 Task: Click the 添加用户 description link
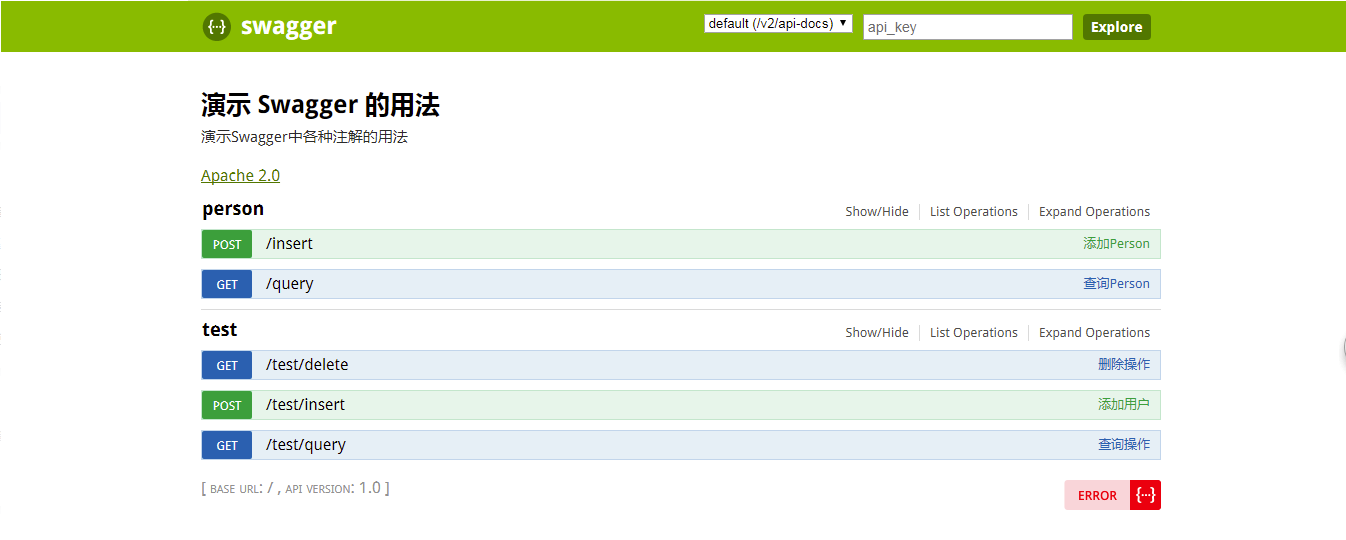pyautogui.click(x=1124, y=405)
